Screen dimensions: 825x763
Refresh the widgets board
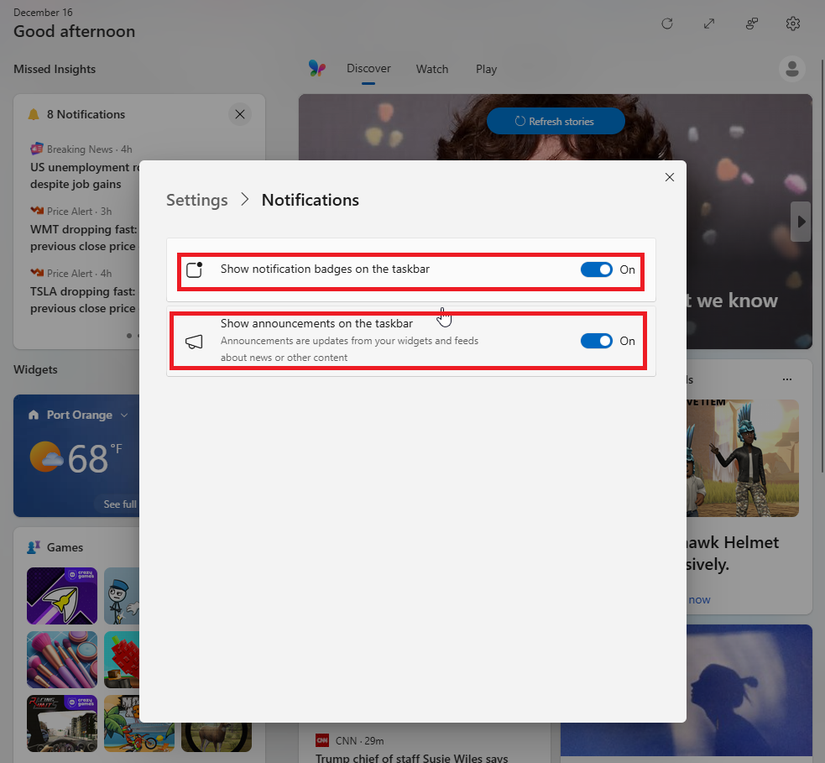point(667,23)
